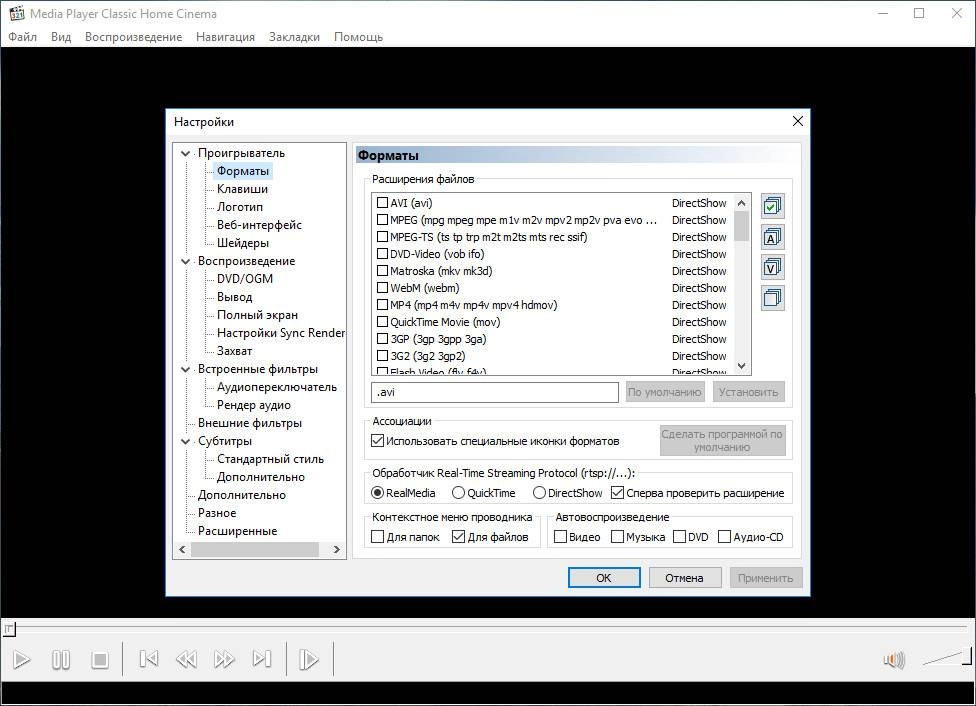Viewport: 976px width, 706px height.
Task: Check QuickTime Movie (mov) checkbox
Action: [x=382, y=321]
